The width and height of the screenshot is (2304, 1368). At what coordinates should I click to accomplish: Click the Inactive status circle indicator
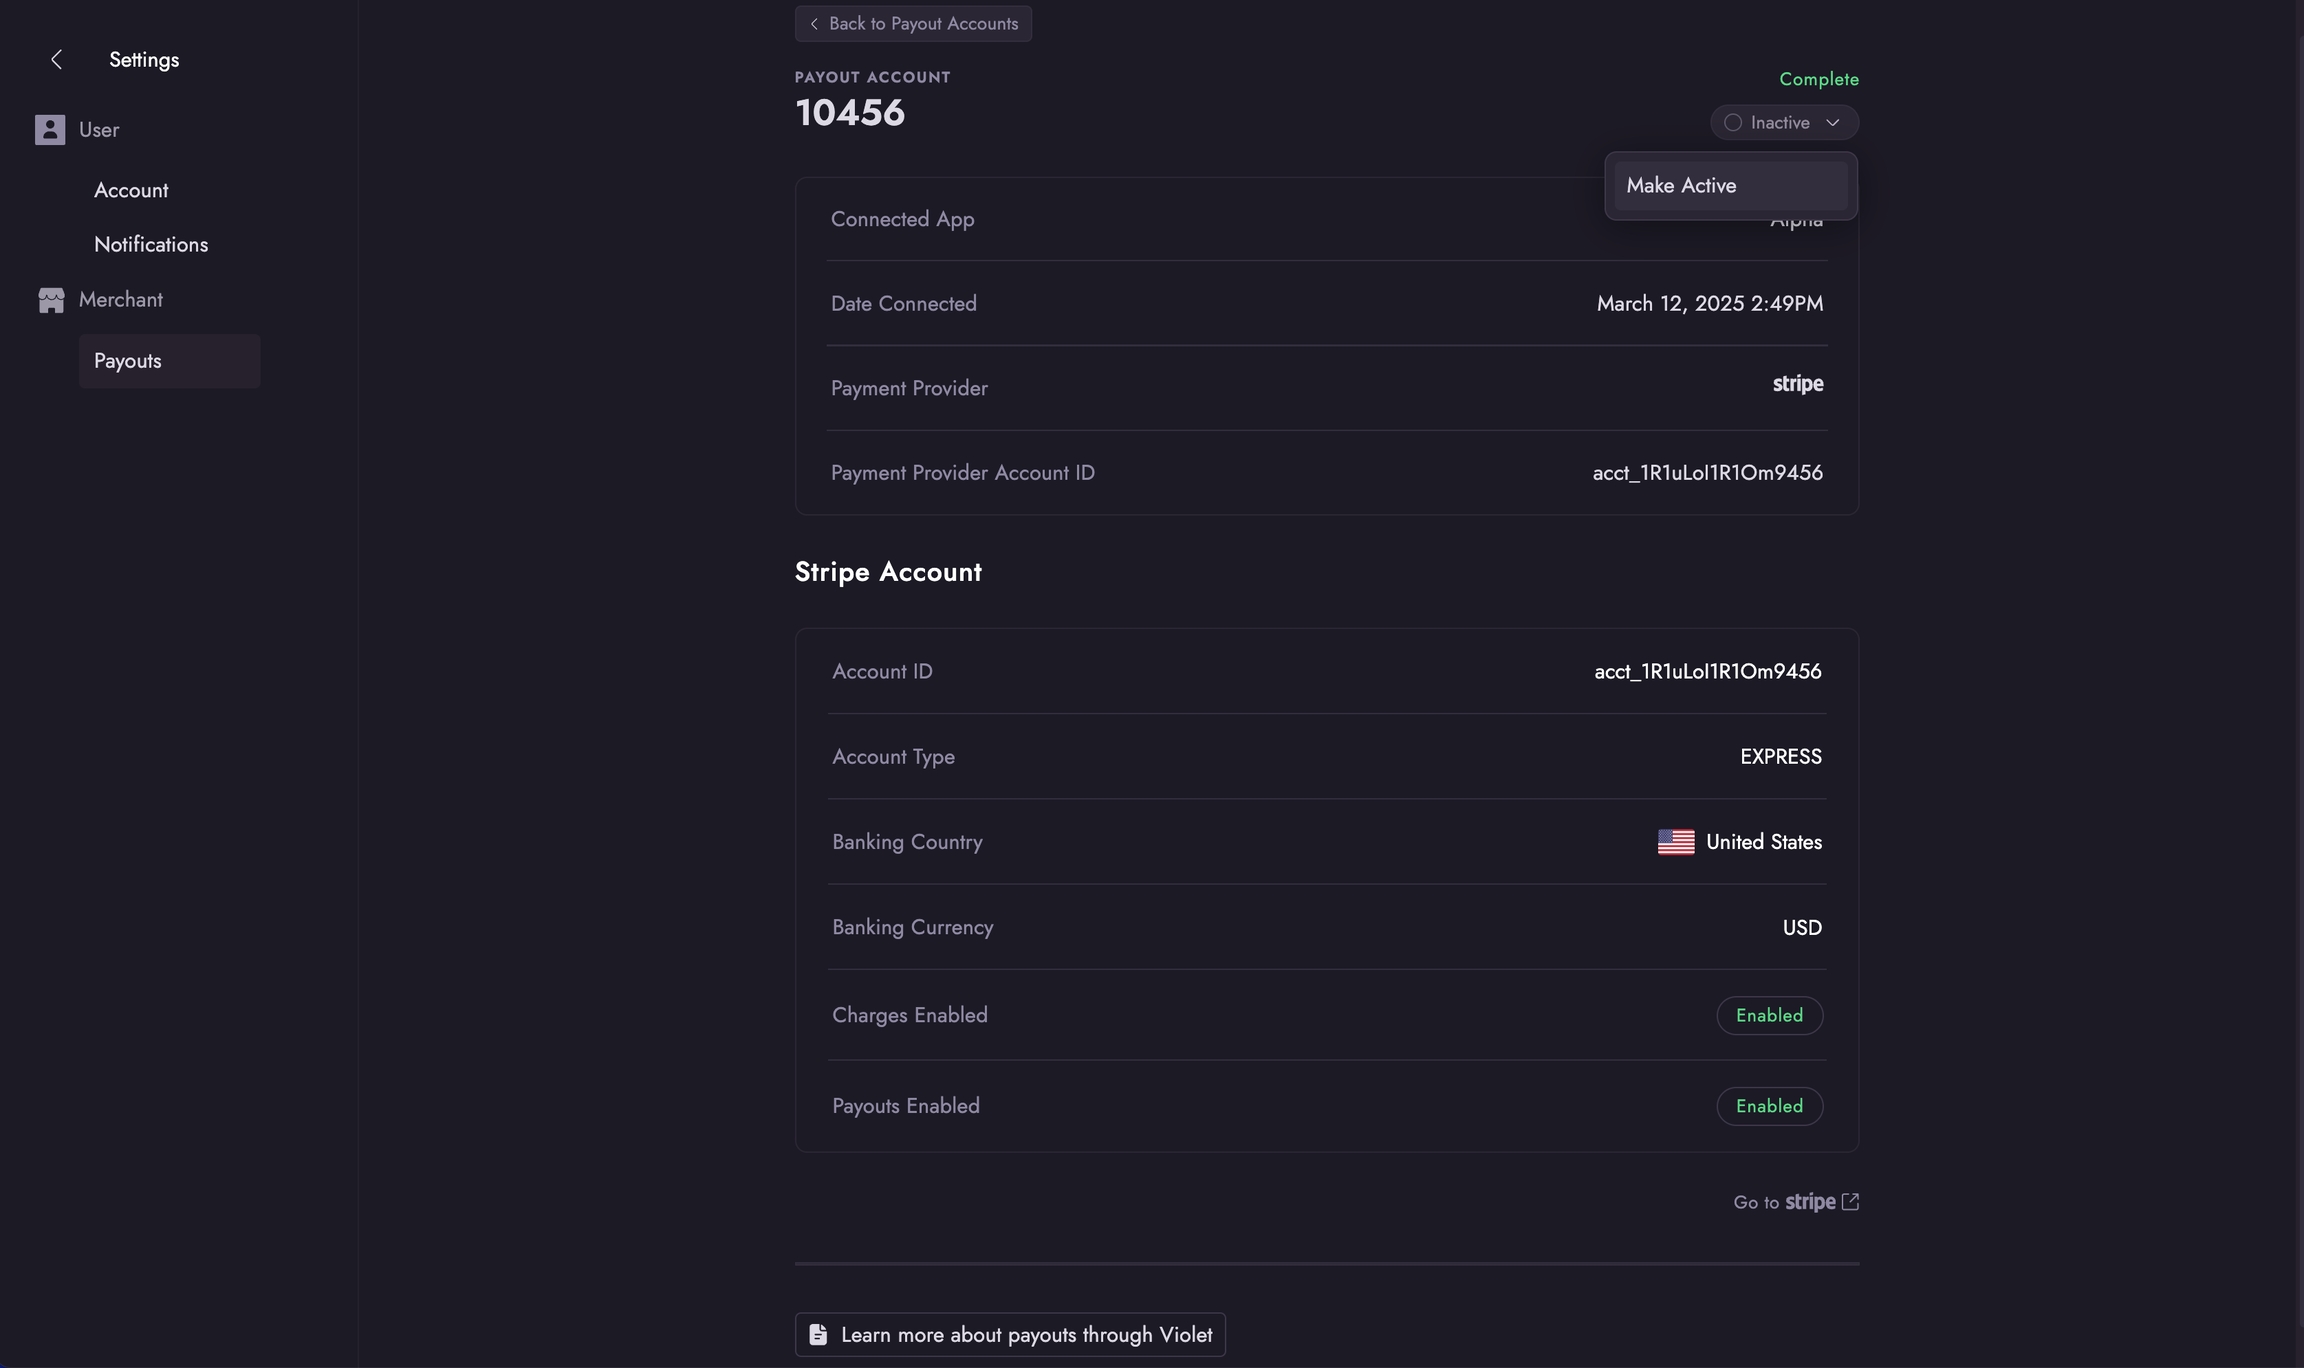point(1733,123)
